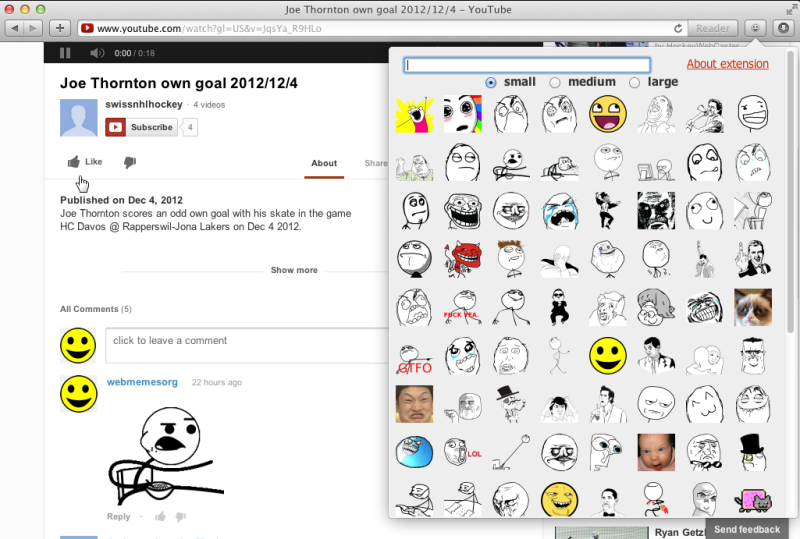Switch to the Share tab
The height and width of the screenshot is (539, 800).
376,163
